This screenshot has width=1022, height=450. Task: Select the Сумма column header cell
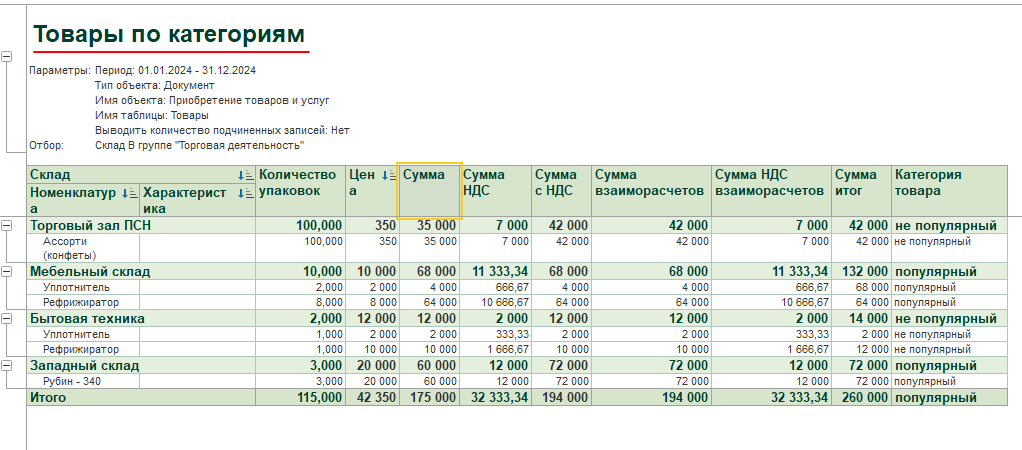[x=429, y=190]
